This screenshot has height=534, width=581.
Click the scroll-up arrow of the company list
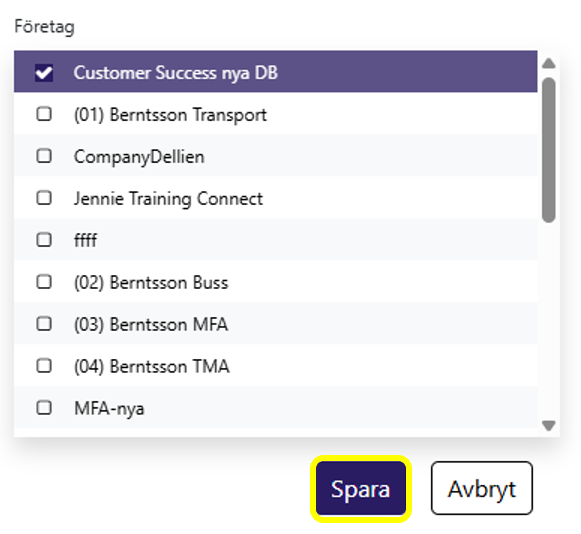(x=548, y=63)
